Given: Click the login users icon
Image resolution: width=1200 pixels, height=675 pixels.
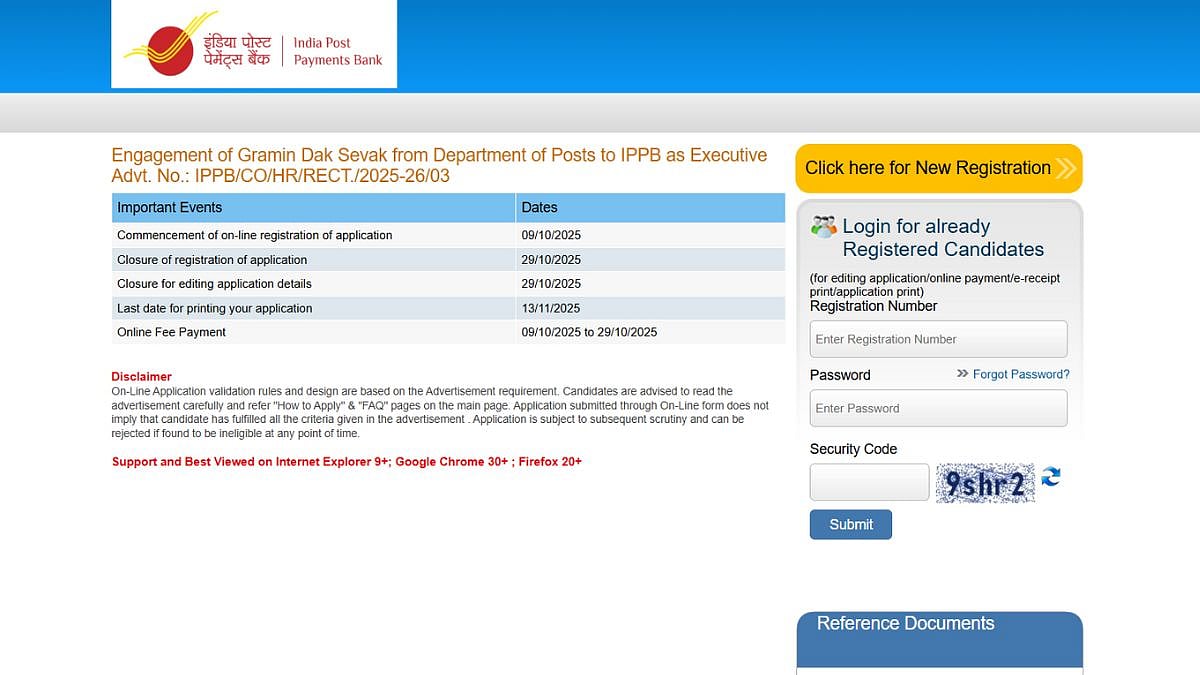Looking at the screenshot, I should pos(823,226).
